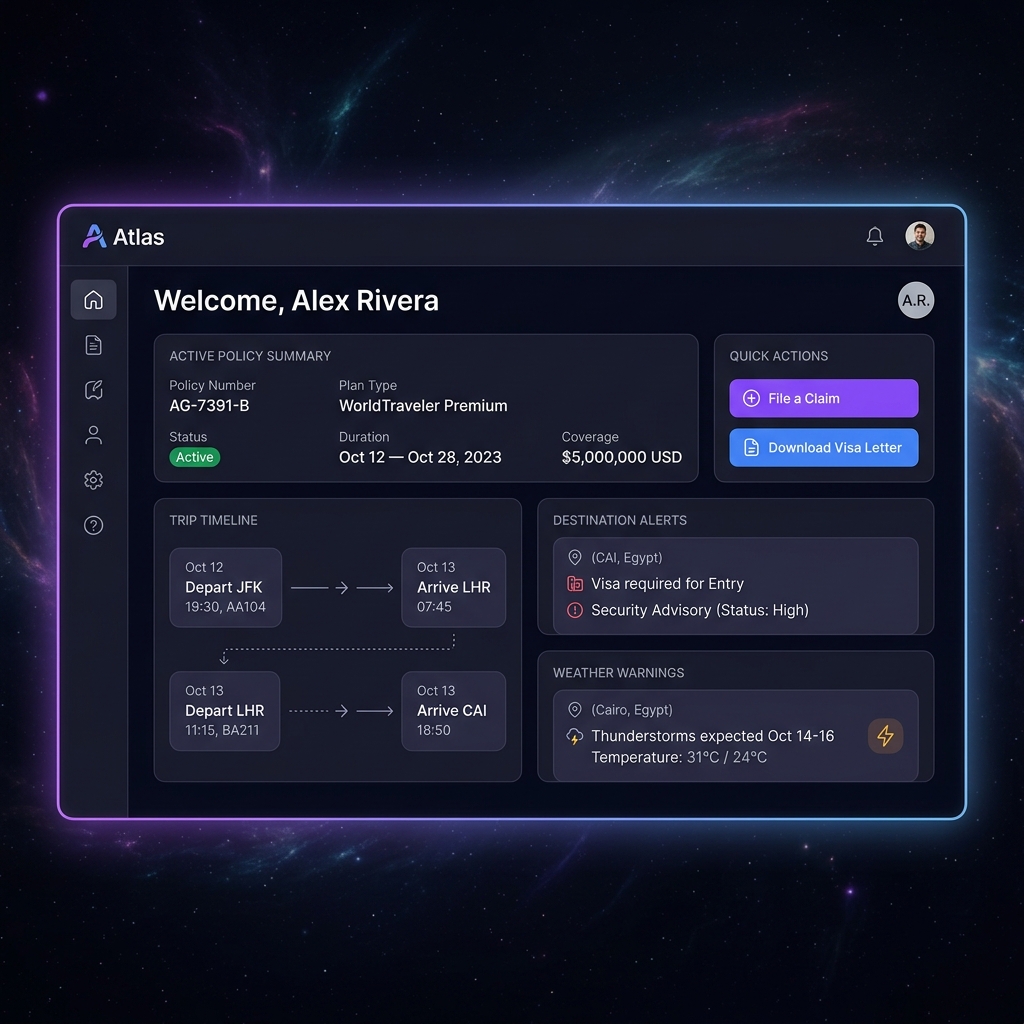Click Security Advisory (Status: High) text
Viewport: 1024px width, 1024px height.
click(x=700, y=610)
